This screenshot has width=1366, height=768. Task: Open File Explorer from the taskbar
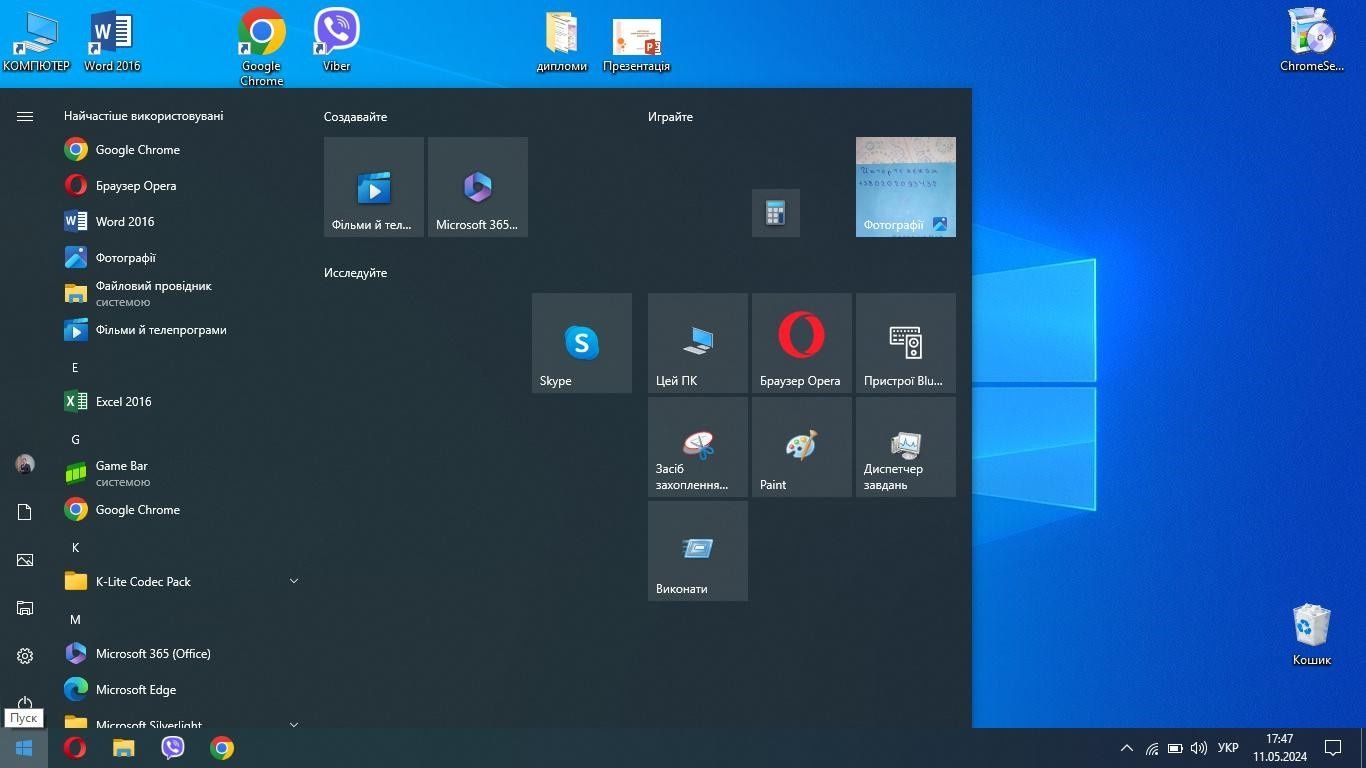tap(123, 748)
